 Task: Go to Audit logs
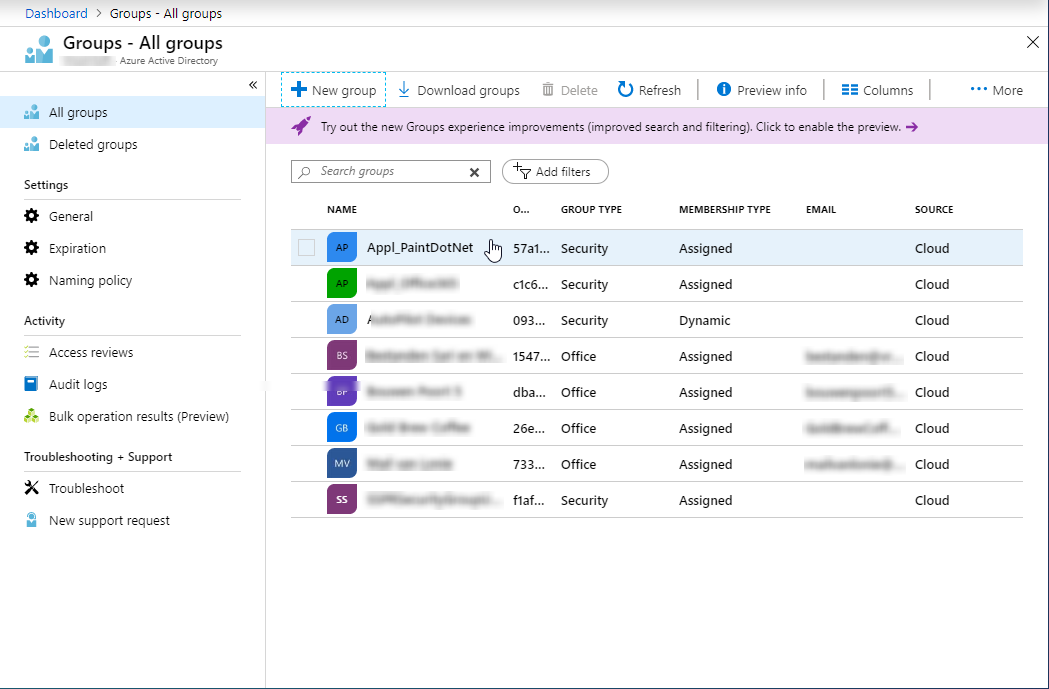coord(78,385)
